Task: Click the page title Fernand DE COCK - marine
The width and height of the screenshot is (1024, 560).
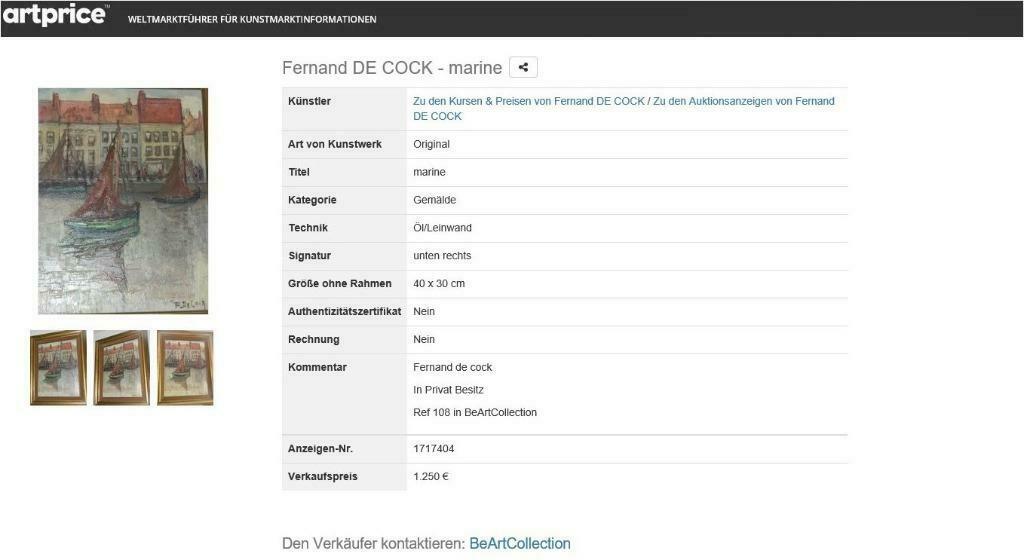Action: click(x=392, y=68)
